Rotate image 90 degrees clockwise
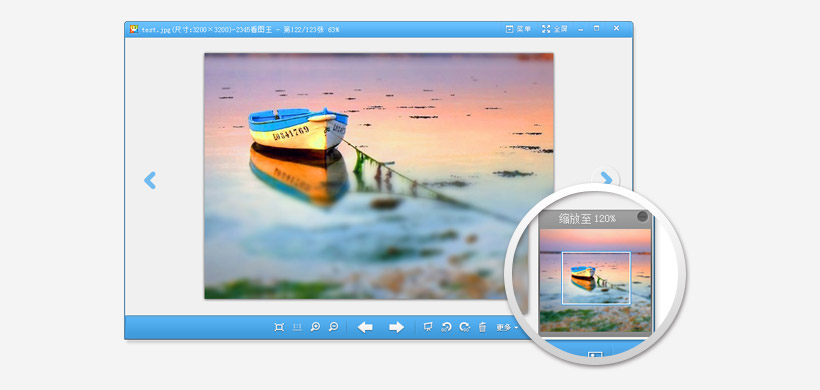This screenshot has height=390, width=820. [x=464, y=327]
